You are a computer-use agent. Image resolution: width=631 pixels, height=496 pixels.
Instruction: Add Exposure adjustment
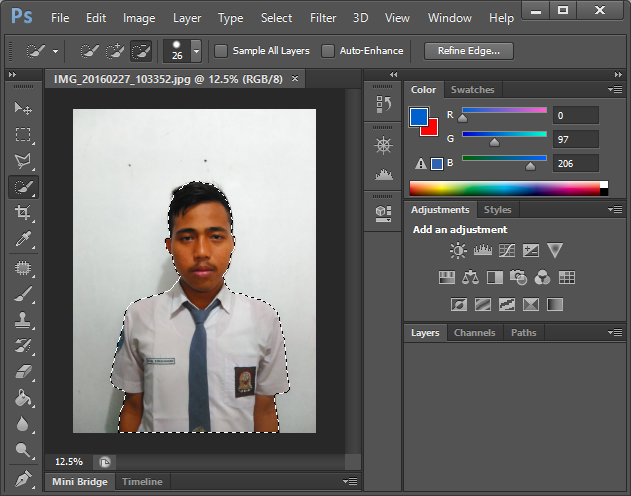tap(531, 251)
